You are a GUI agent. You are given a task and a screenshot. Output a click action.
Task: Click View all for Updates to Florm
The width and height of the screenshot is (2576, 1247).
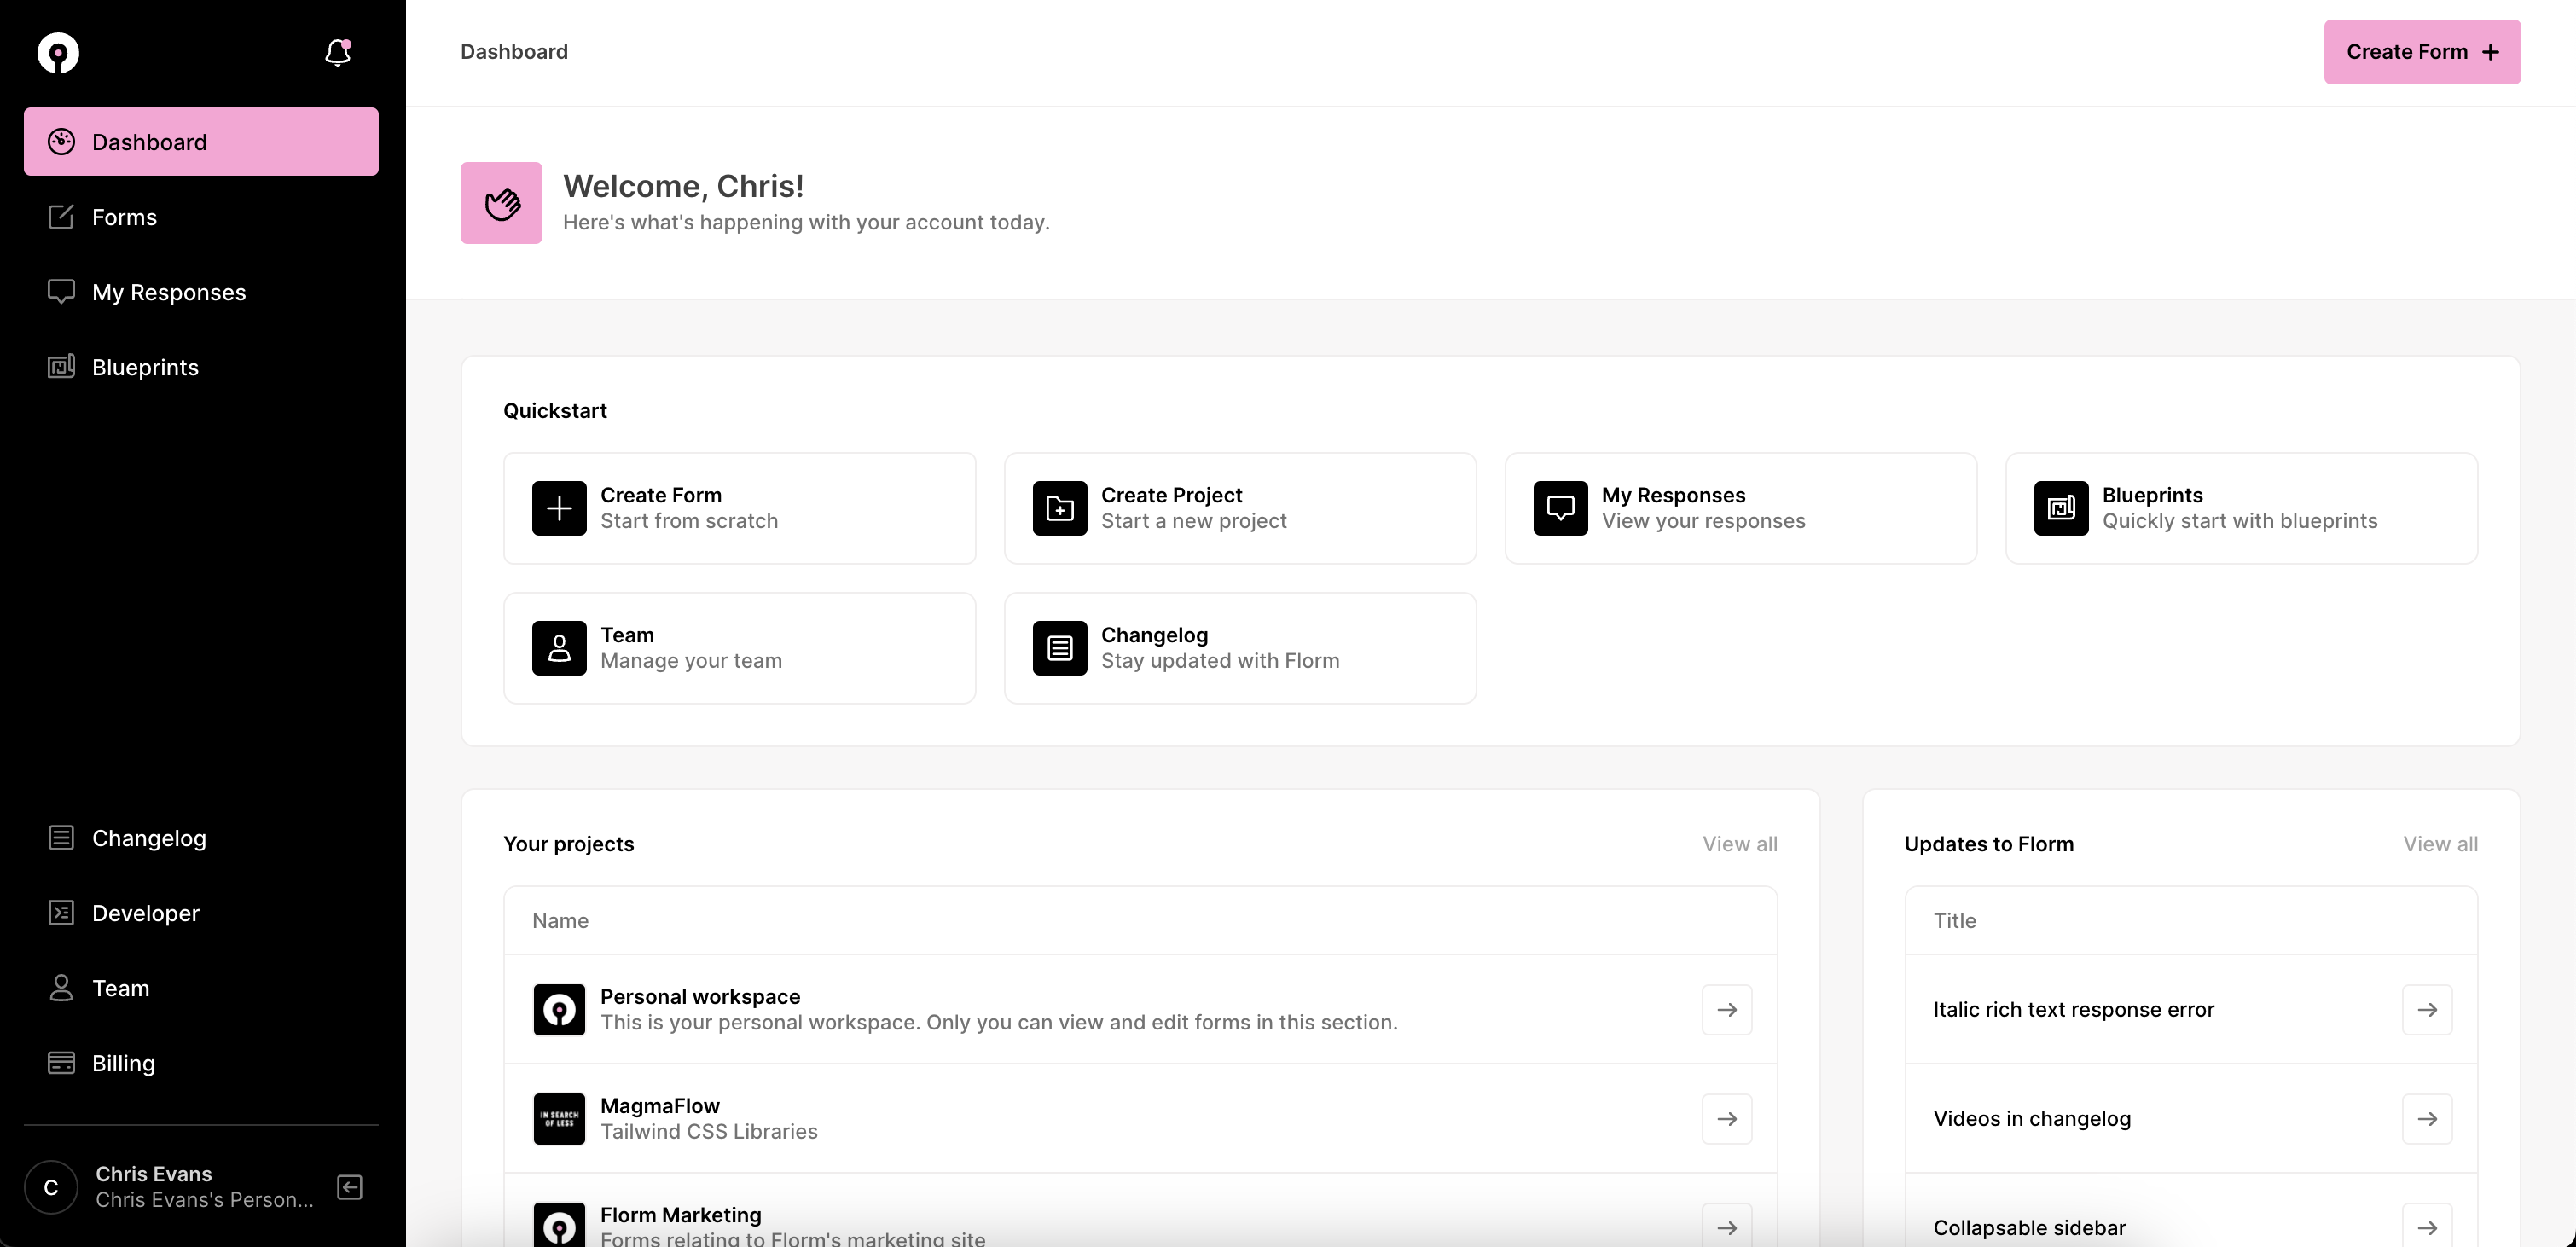(x=2440, y=844)
